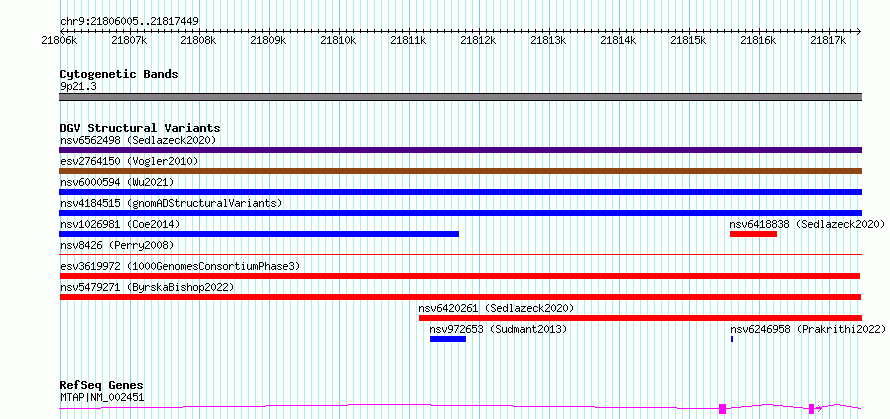Image resolution: width=890 pixels, height=419 pixels.
Task: Click the 21817k ruler tick label
Action: 829,40
